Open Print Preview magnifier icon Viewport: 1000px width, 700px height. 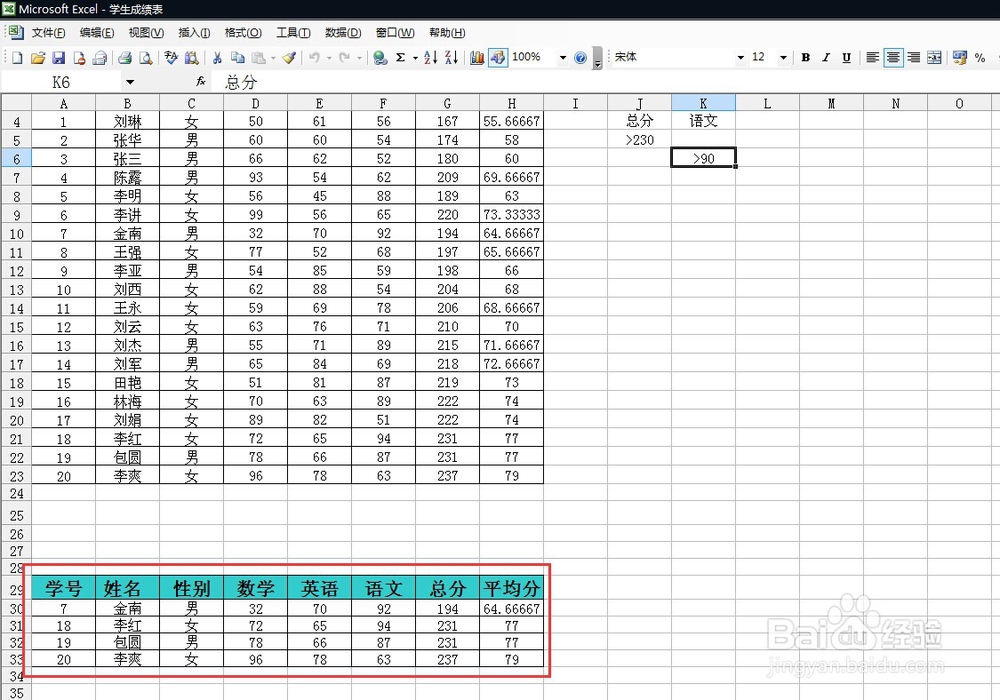[145, 58]
